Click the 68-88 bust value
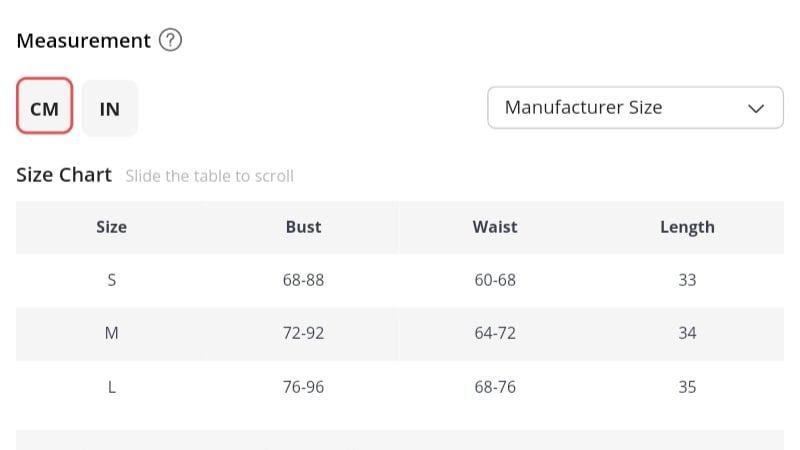Viewport: 800px width, 450px height. [x=303, y=280]
